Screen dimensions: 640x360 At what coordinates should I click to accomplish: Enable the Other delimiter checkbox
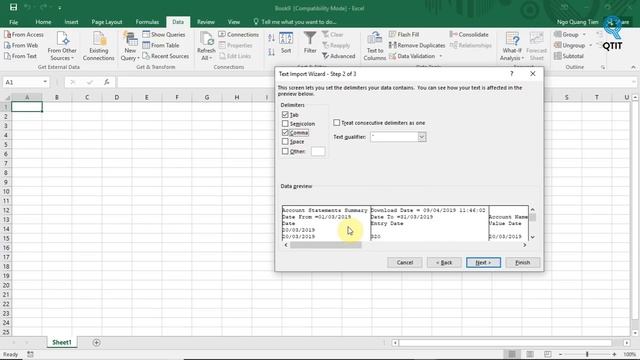tap(285, 151)
